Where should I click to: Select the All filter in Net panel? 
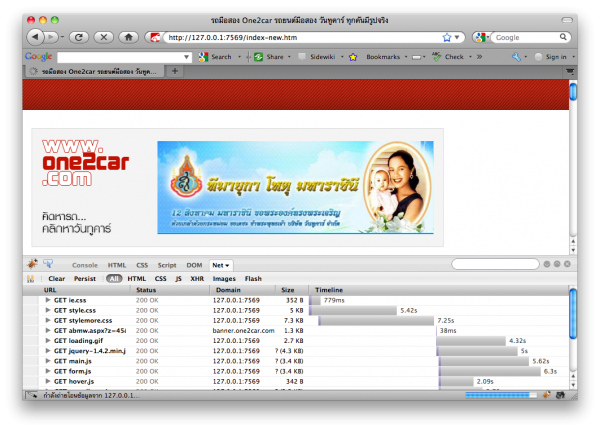(114, 279)
